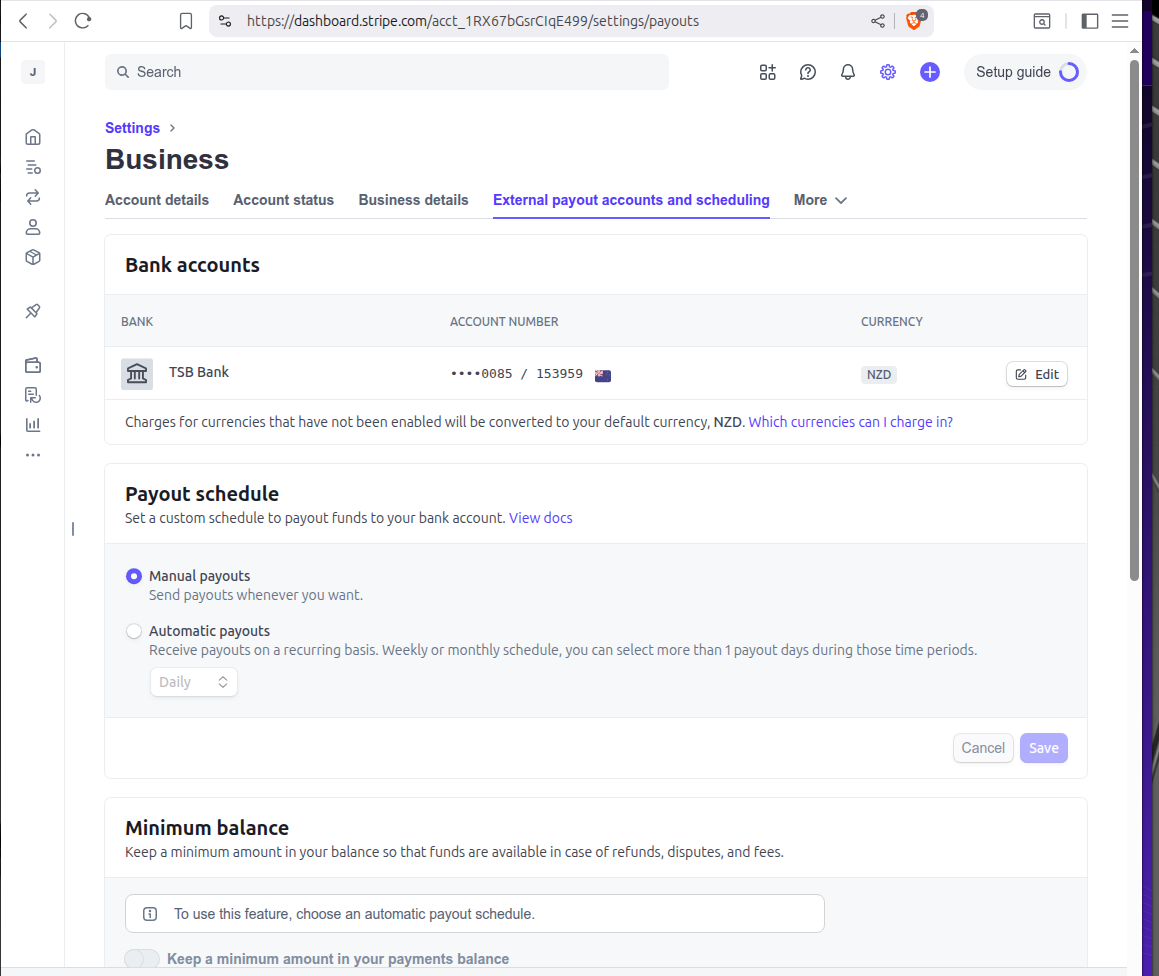Switch to Account details tab

click(157, 200)
